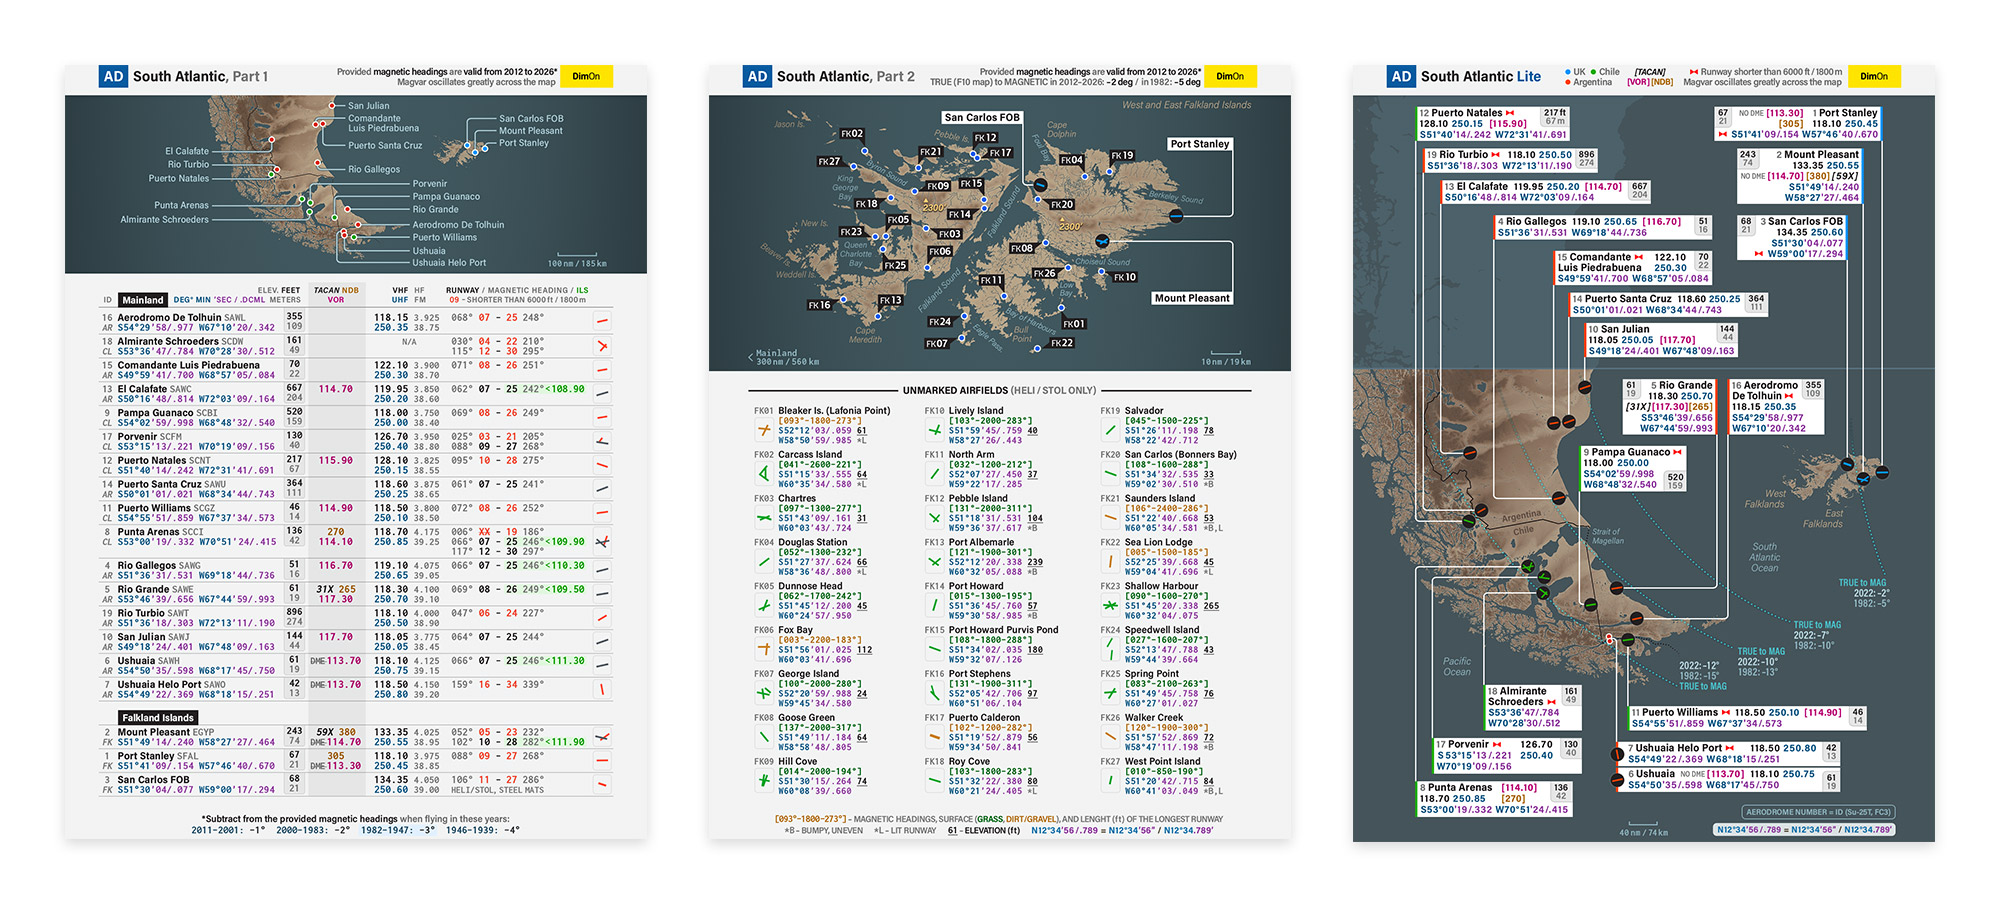Click the AD badge on South Atlantic Part 1

[x=114, y=76]
